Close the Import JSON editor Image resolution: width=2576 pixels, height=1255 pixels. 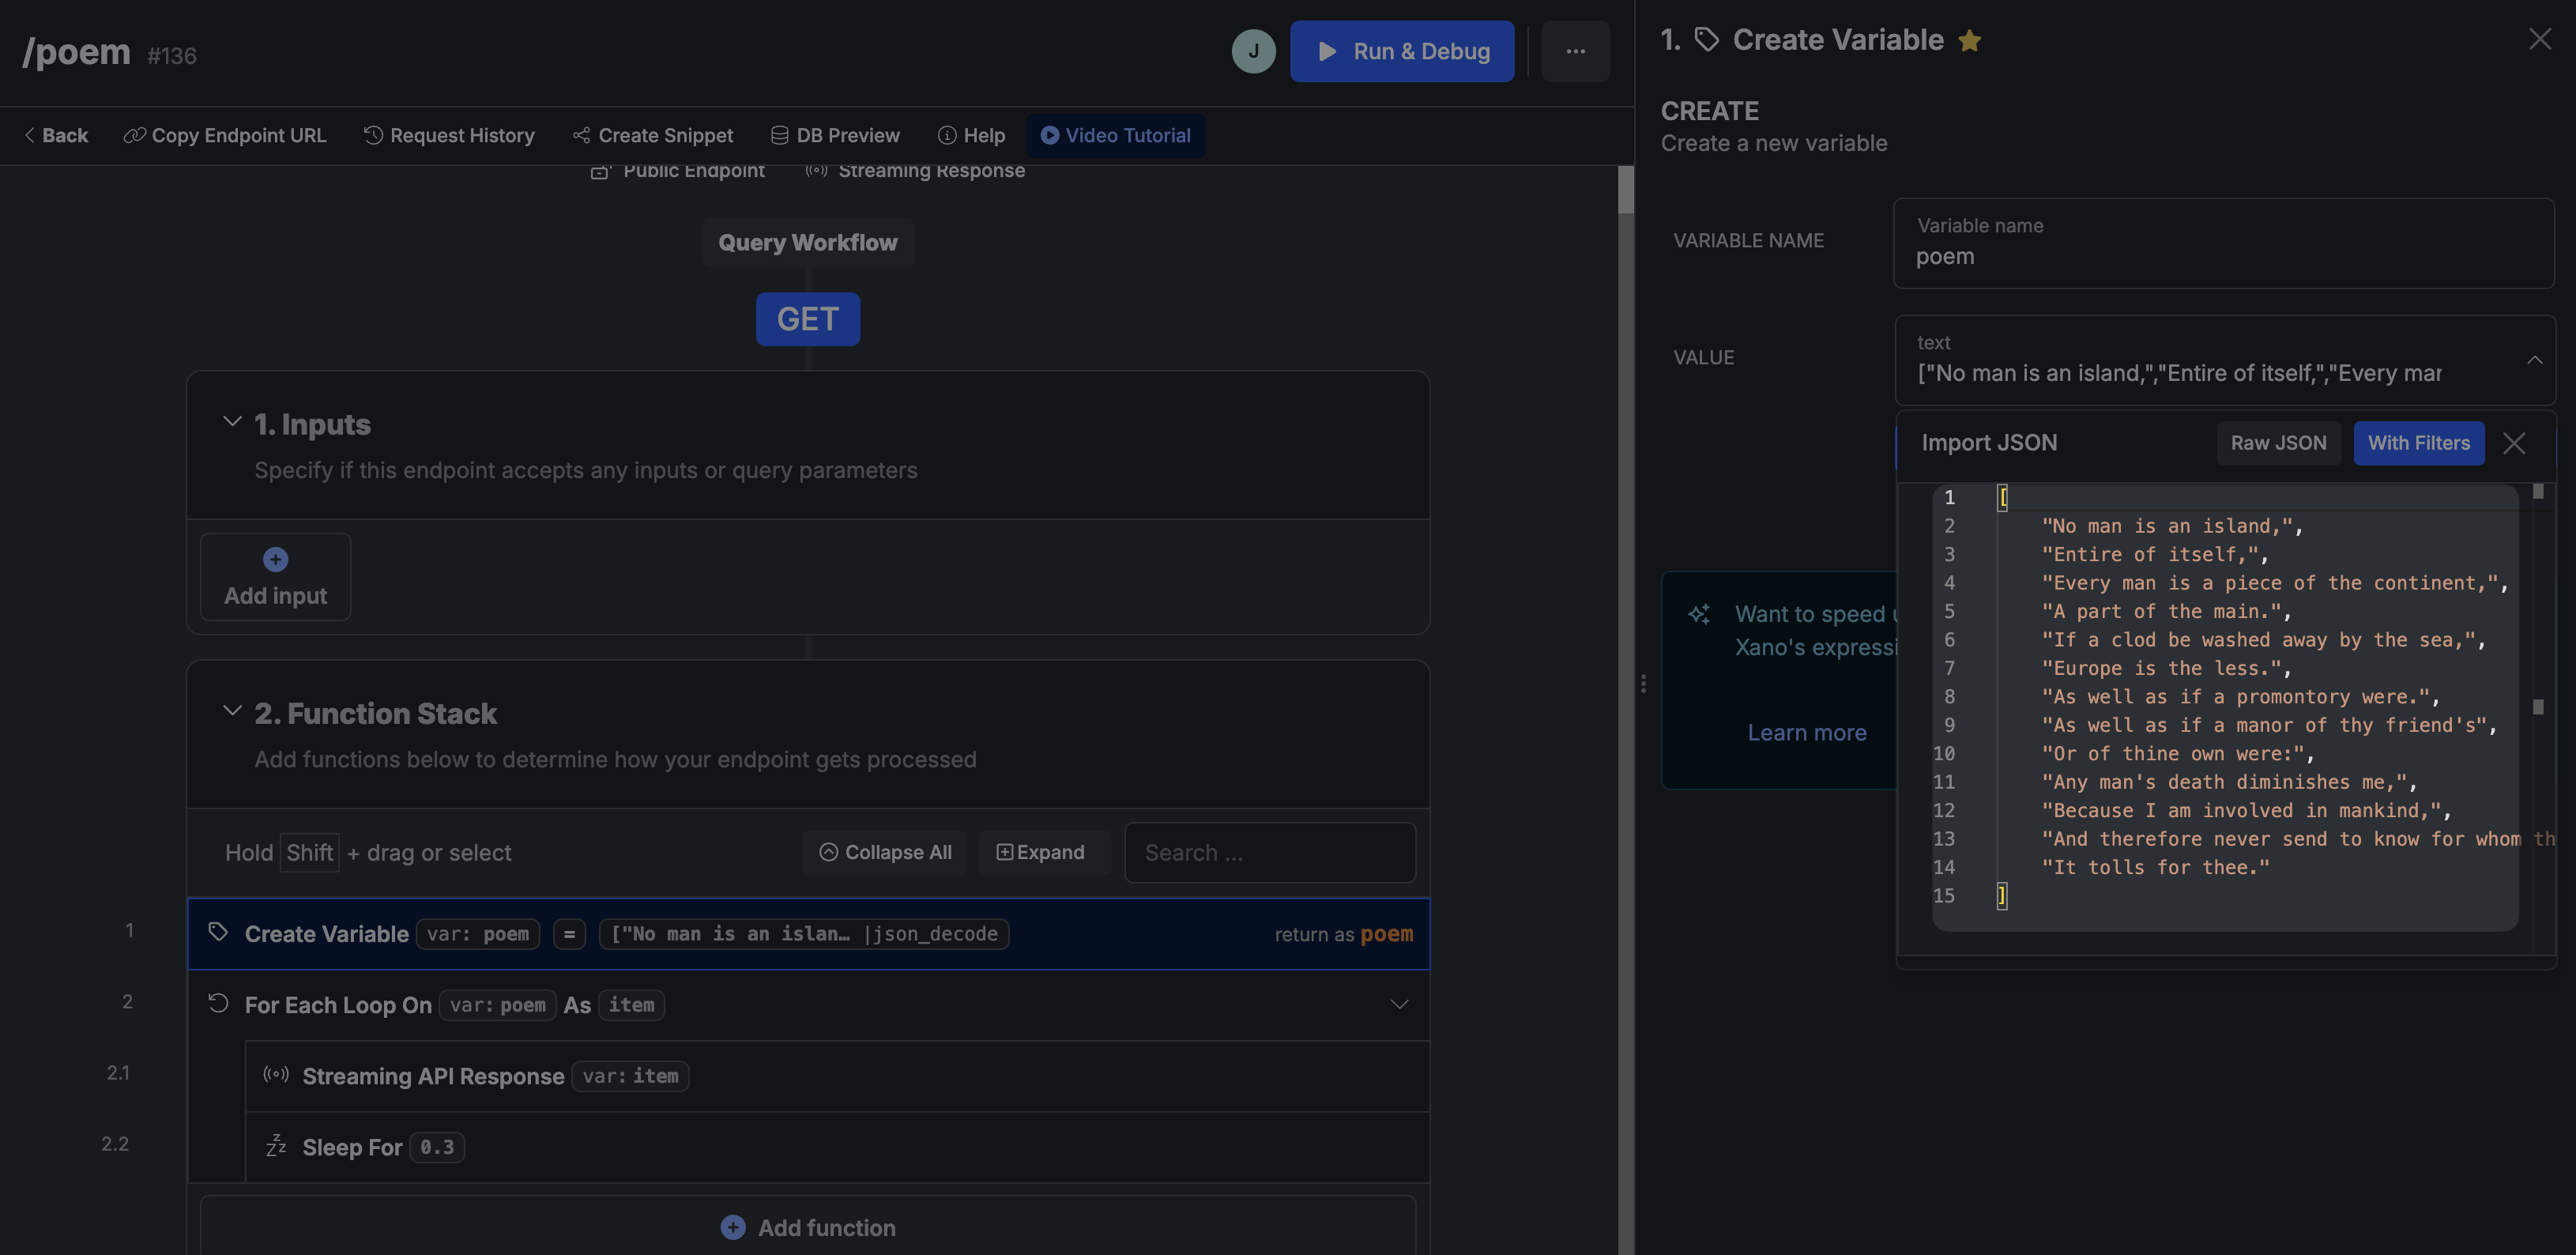tap(2514, 443)
